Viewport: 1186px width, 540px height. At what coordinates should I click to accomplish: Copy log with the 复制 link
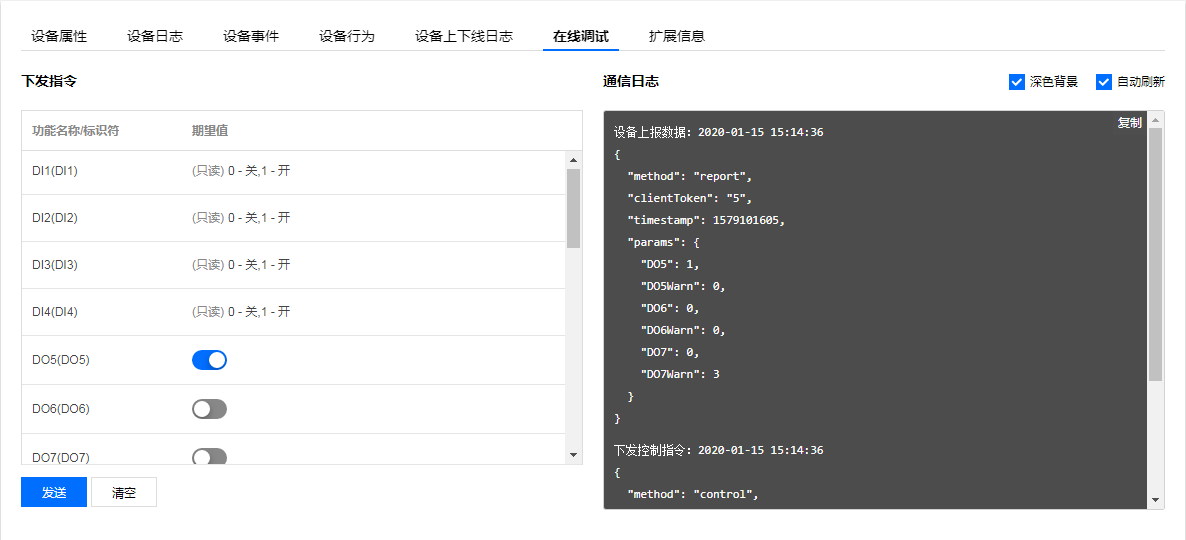[x=1129, y=123]
